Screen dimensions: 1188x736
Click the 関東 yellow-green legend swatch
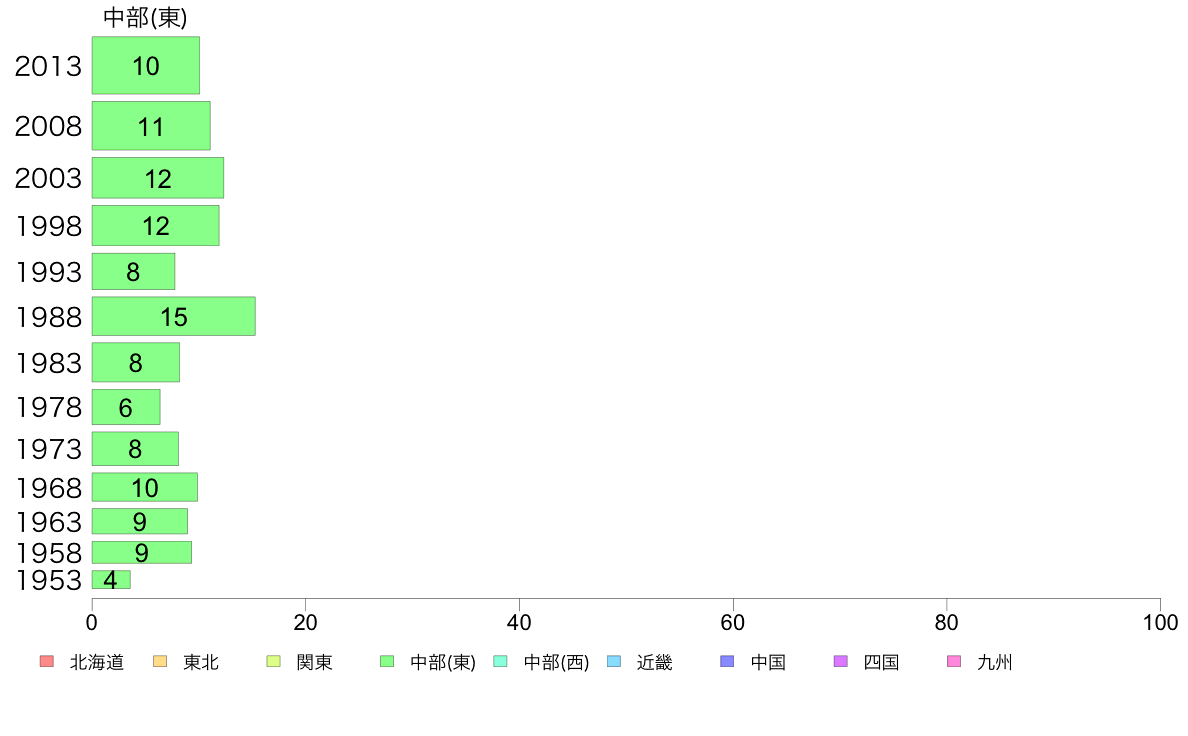274,662
